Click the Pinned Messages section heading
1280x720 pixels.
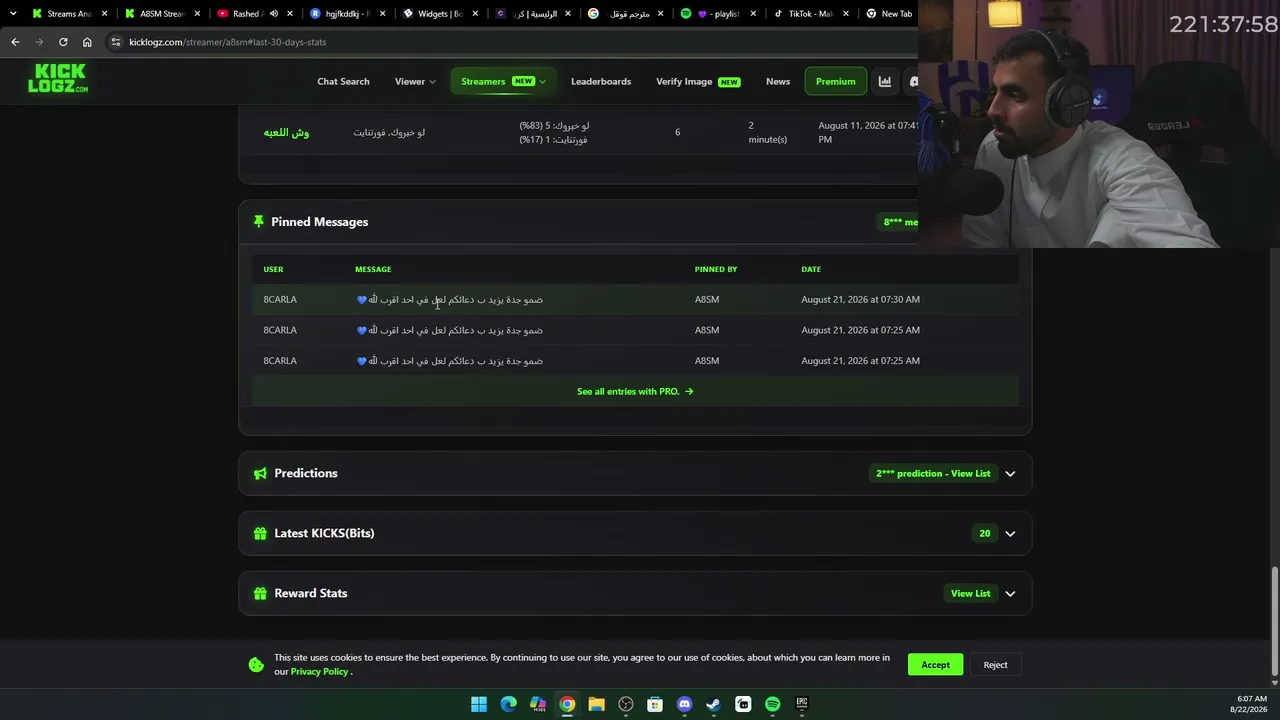[x=319, y=222]
